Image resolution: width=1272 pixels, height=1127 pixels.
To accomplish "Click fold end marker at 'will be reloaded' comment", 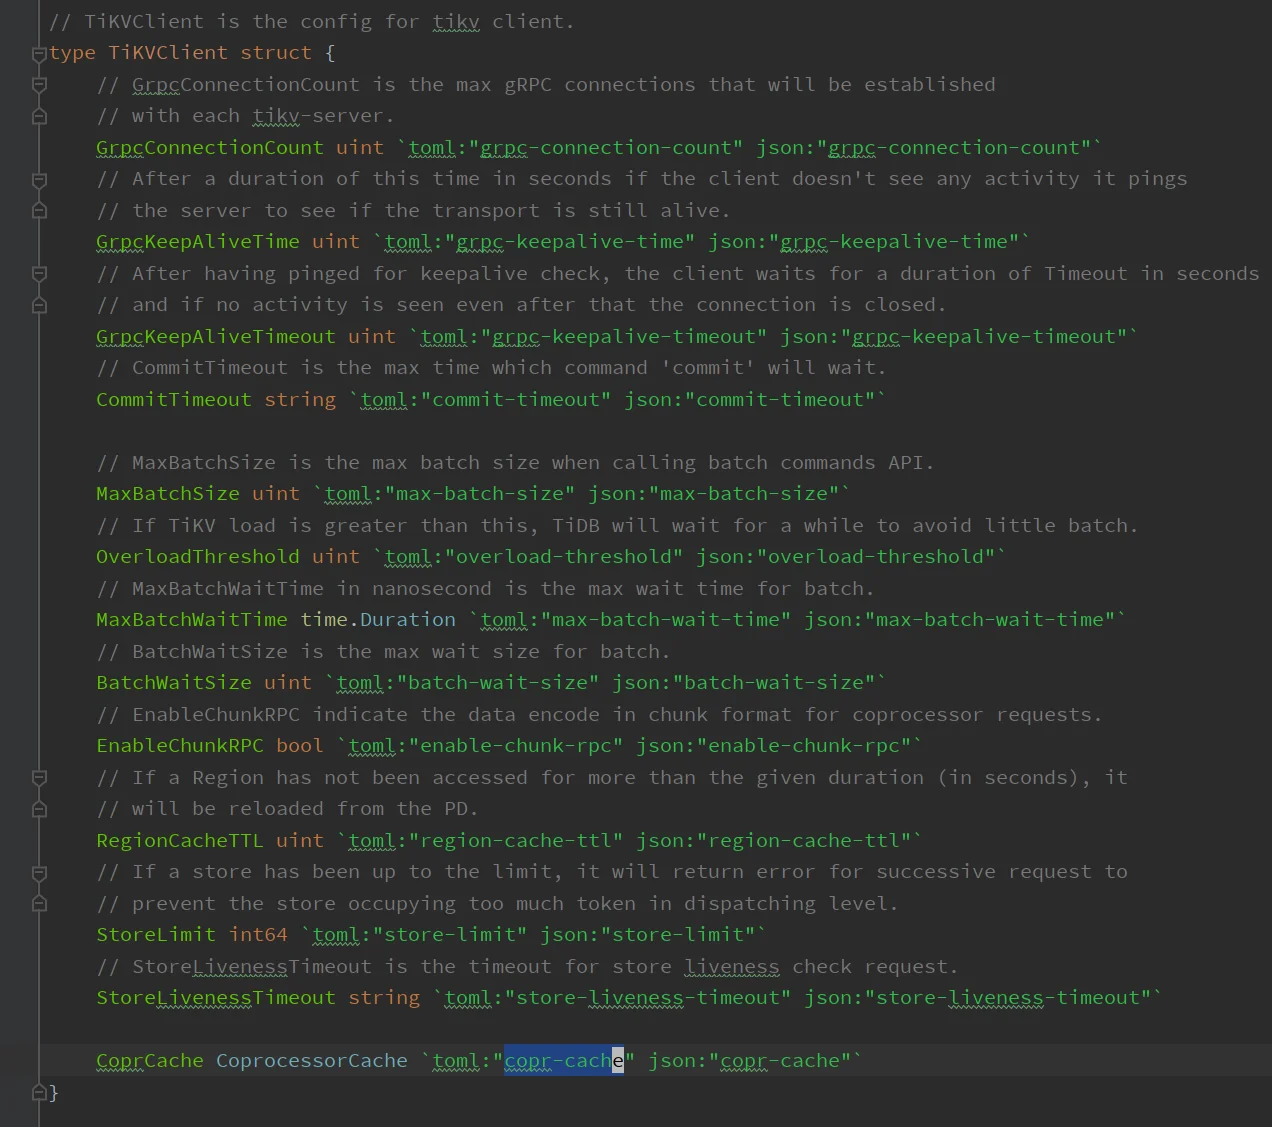I will pos(39,809).
